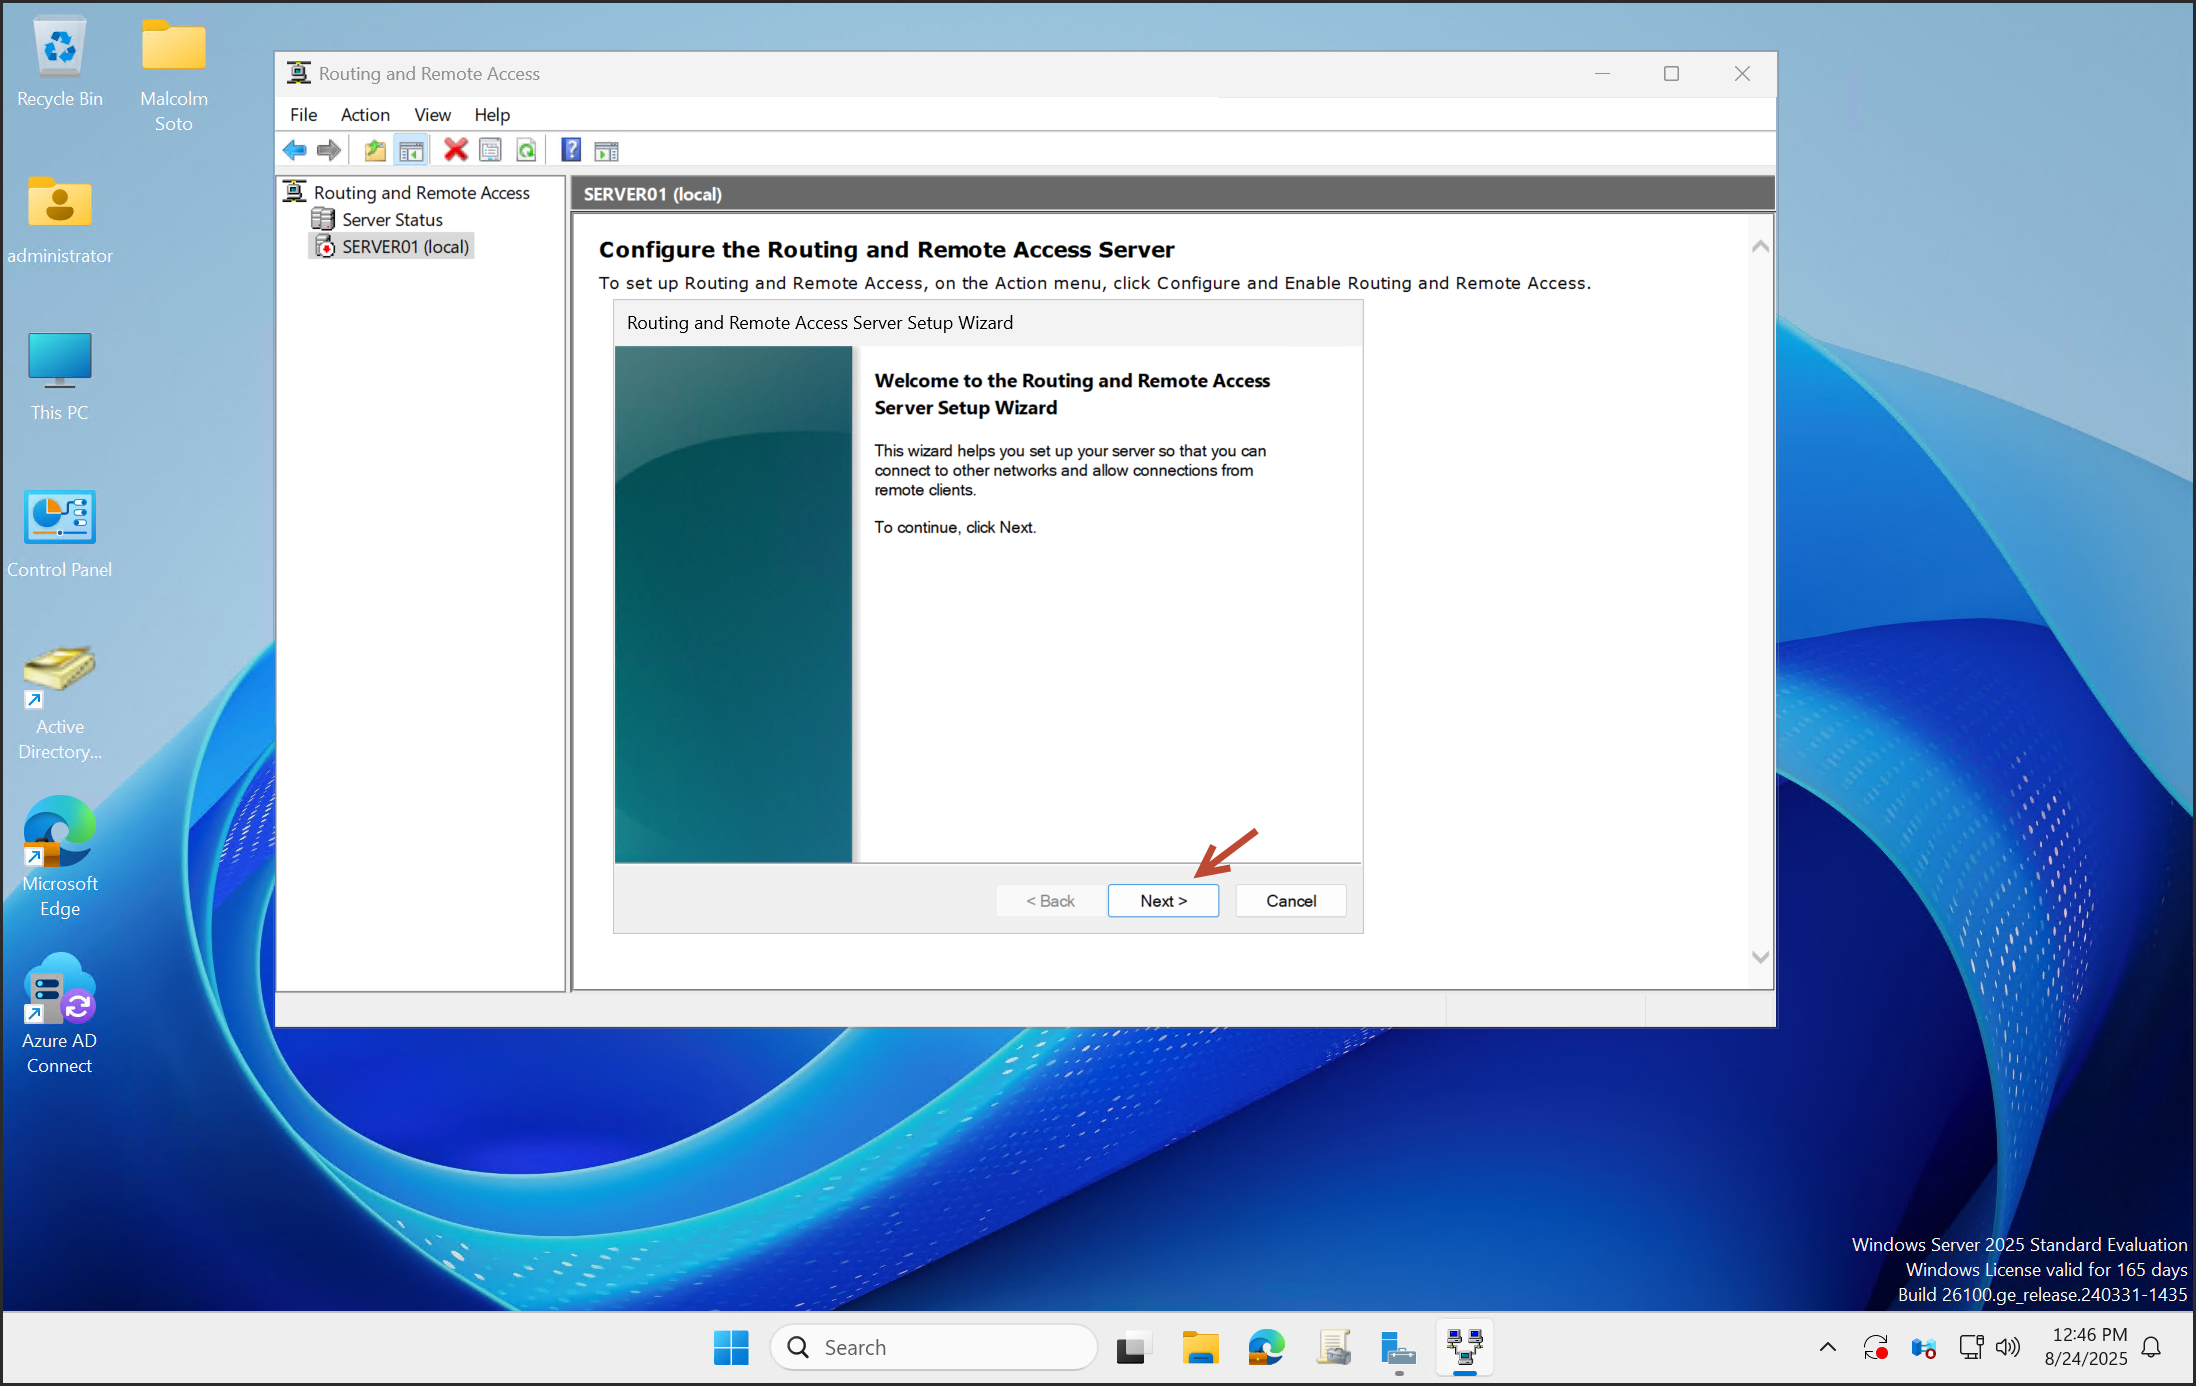Select Routing and Remote Access root node
This screenshot has width=2196, height=1386.
pyautogui.click(x=421, y=193)
